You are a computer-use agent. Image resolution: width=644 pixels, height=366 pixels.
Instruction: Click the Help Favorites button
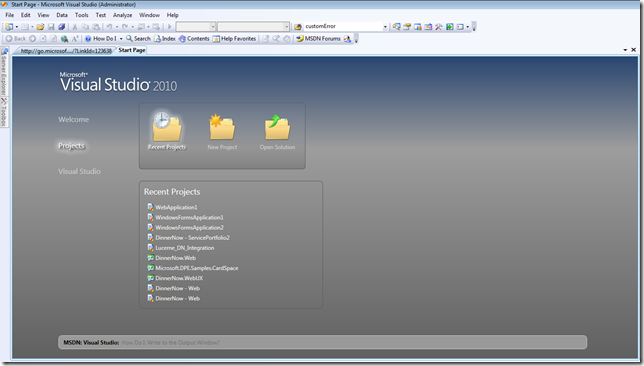tap(234, 39)
